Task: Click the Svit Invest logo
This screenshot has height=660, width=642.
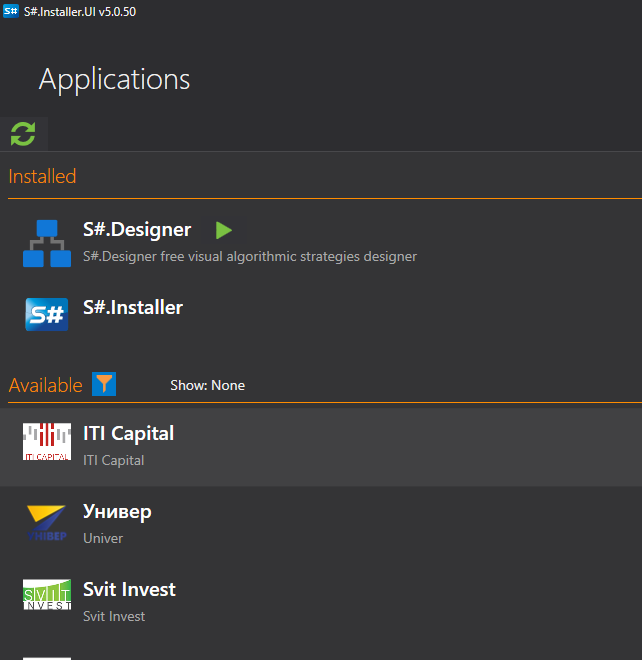Action: tap(47, 595)
